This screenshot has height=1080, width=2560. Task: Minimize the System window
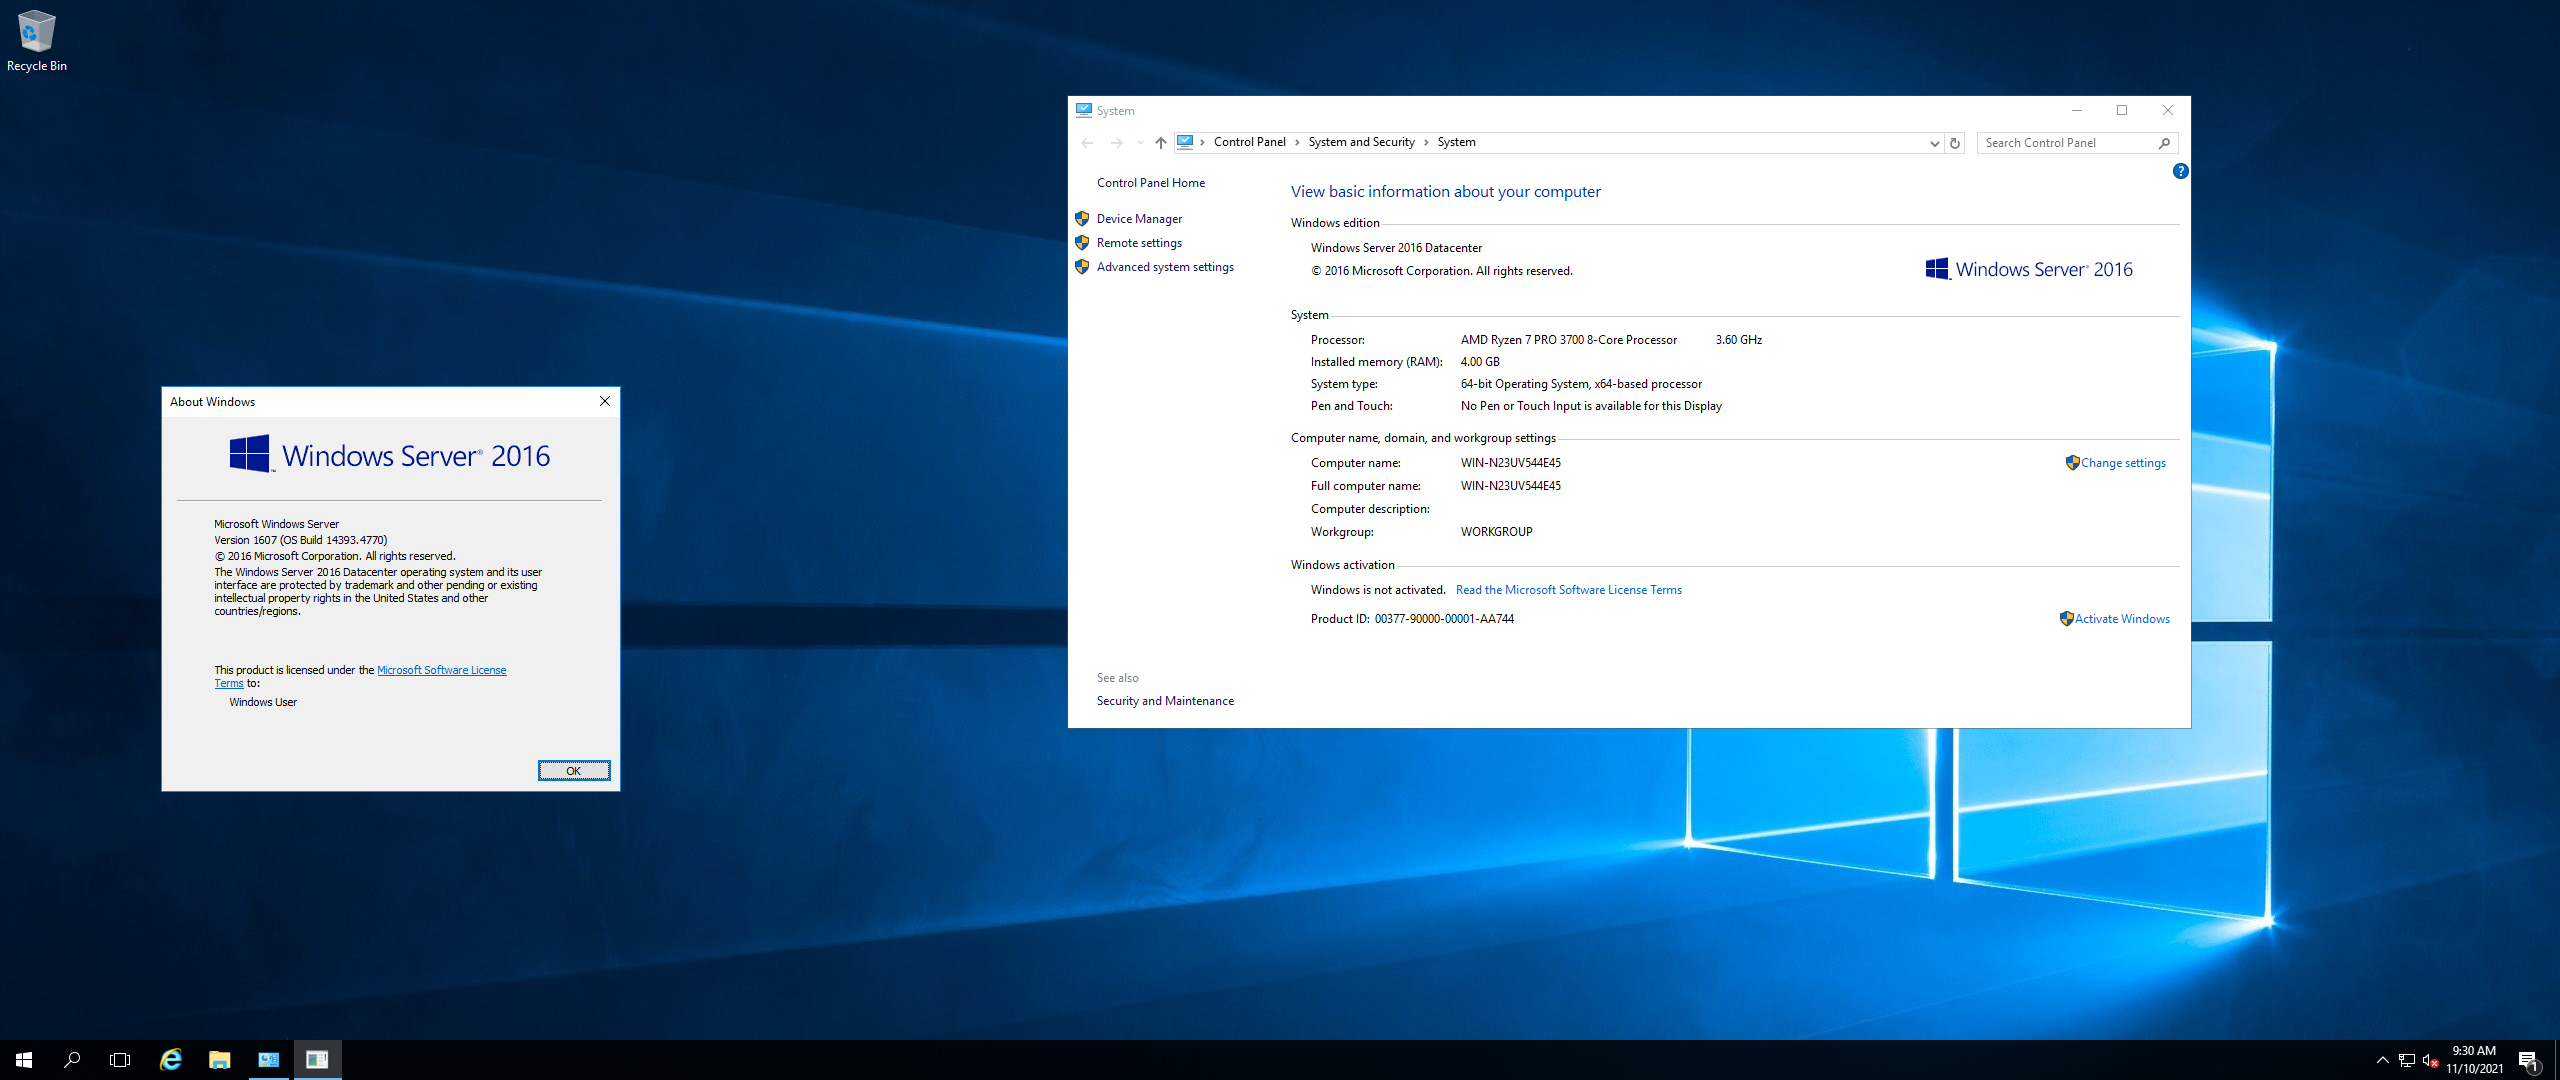coord(2077,110)
